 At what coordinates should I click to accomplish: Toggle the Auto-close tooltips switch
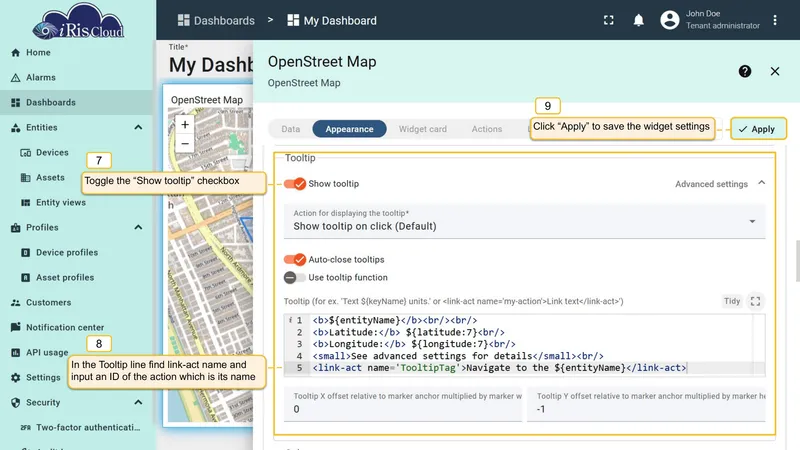[295, 260]
